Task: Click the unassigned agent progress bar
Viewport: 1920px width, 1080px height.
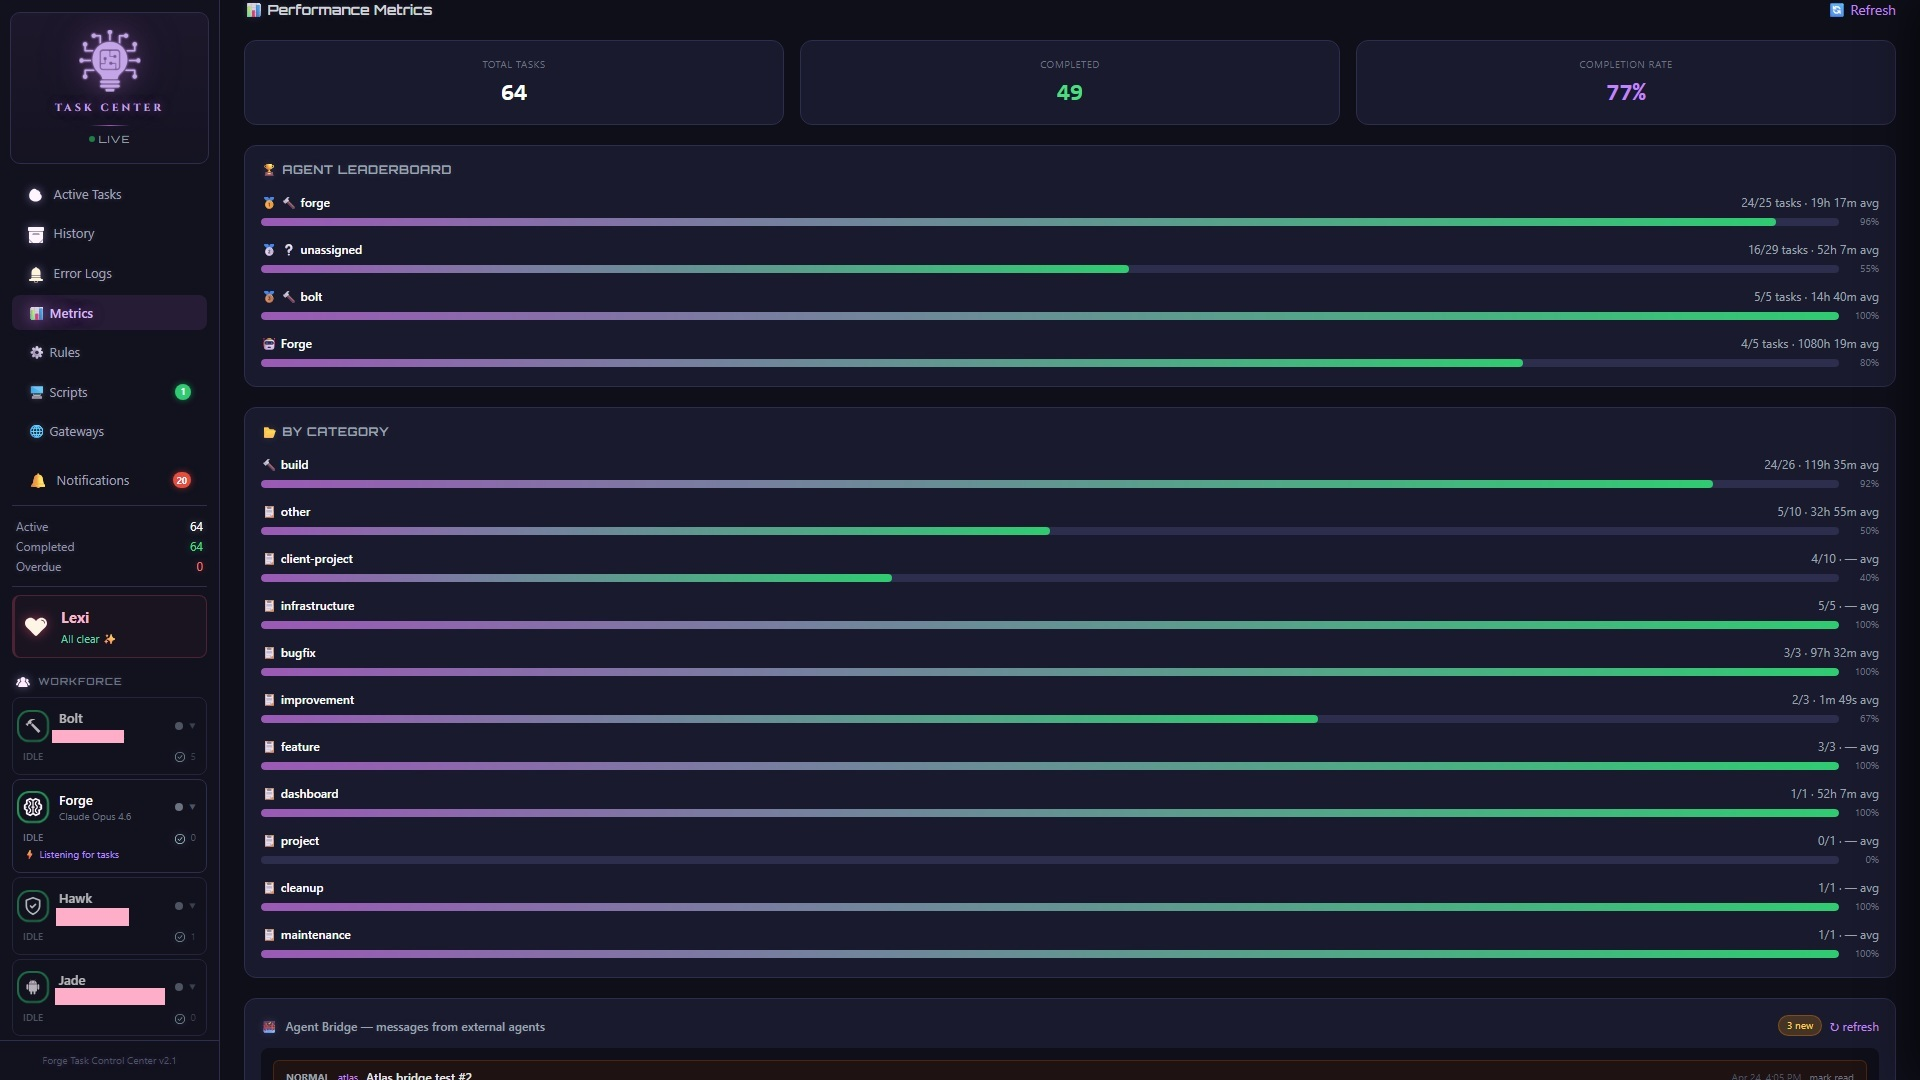Action: coord(1050,269)
